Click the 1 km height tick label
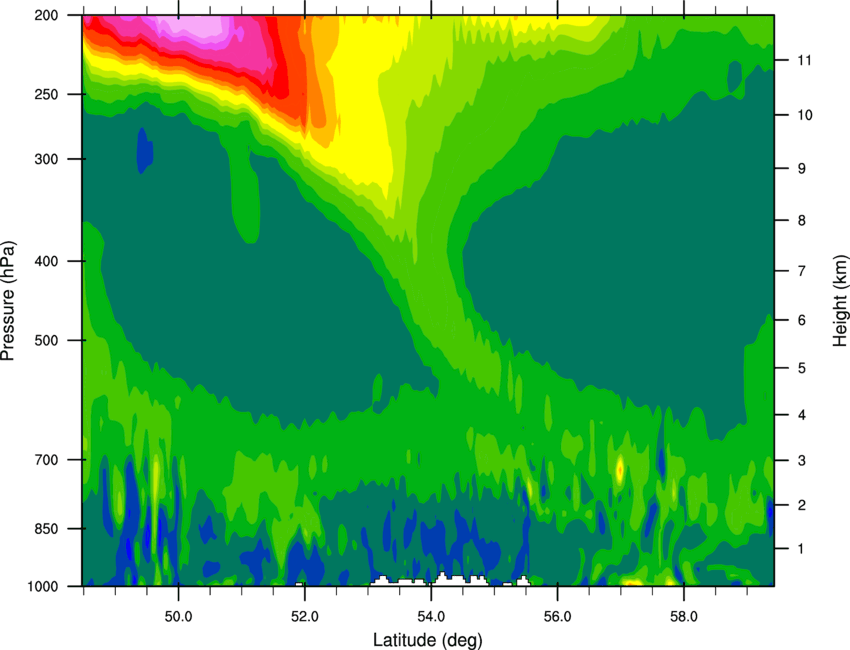The image size is (850, 650). [801, 549]
